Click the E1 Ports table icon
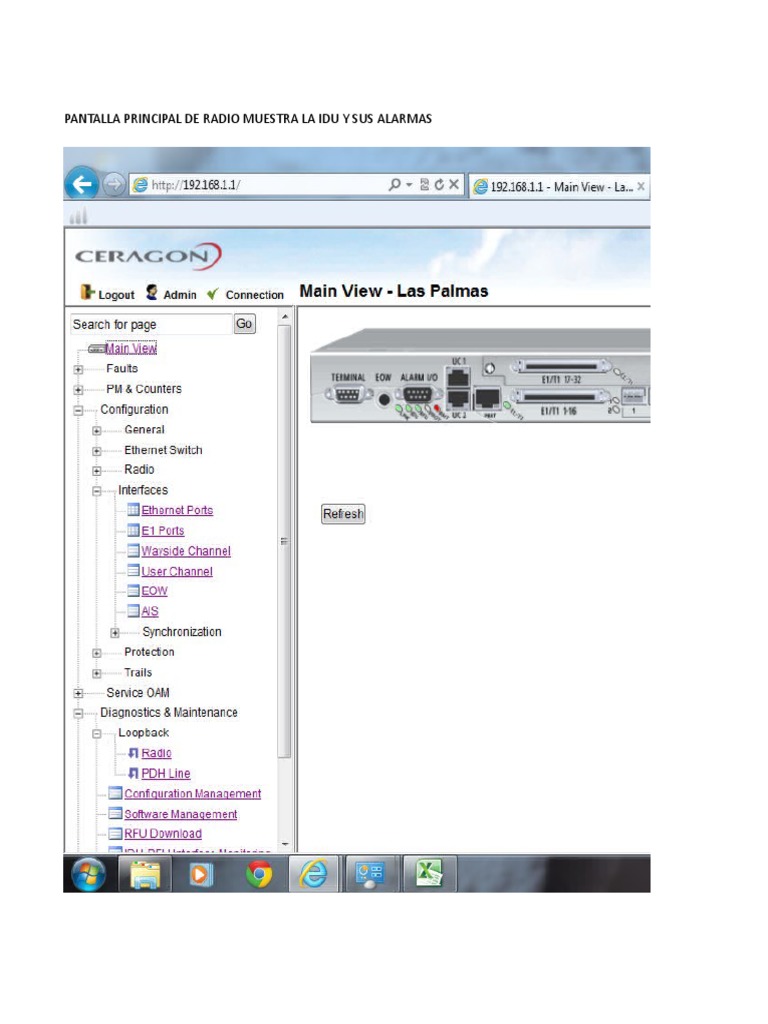Screen dimensions: 768x1024 click(133, 530)
